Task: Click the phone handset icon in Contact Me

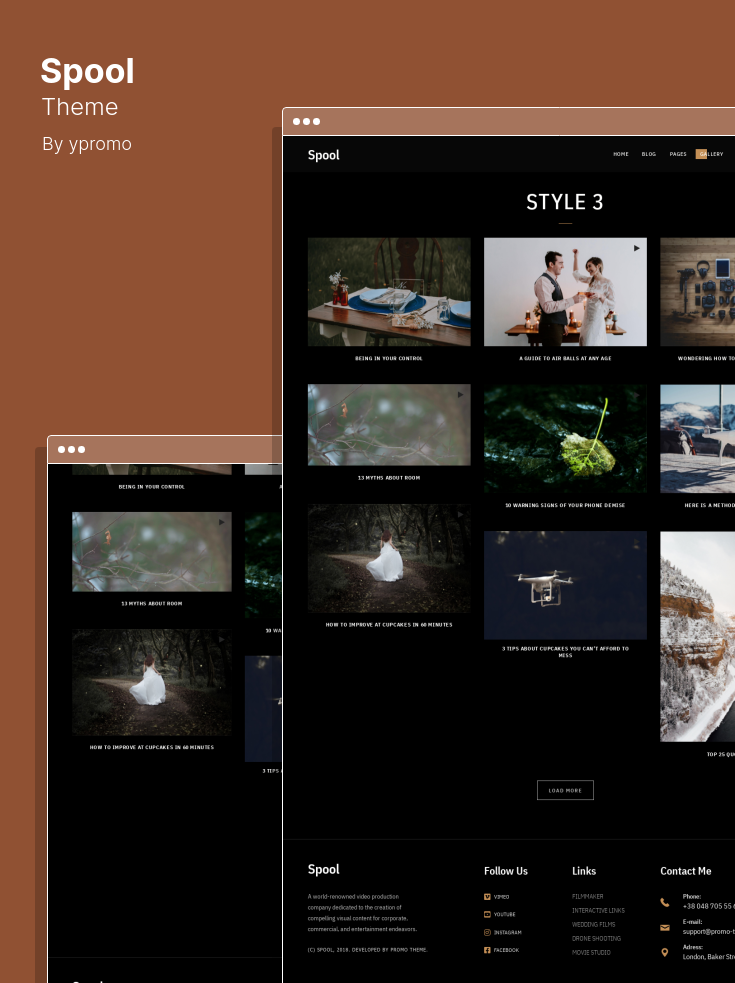Action: tap(665, 902)
